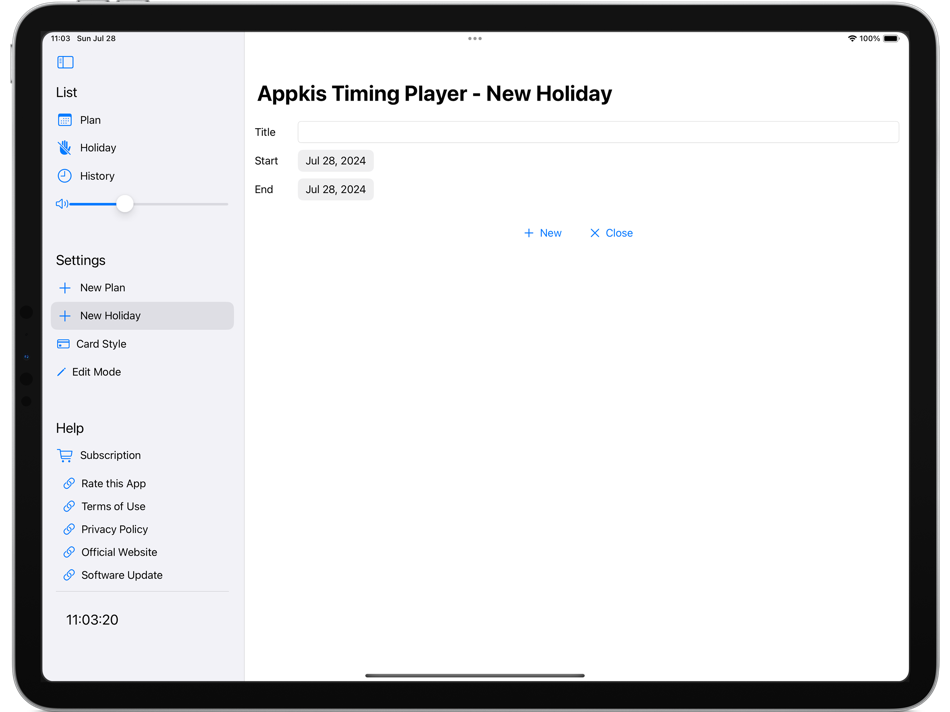This screenshot has height=712, width=950.
Task: Click the 11:03:20 clock display
Action: tap(92, 620)
